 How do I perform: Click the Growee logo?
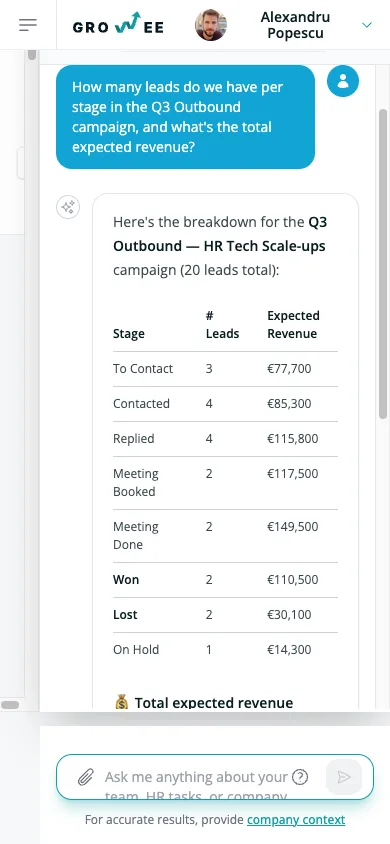tap(118, 25)
